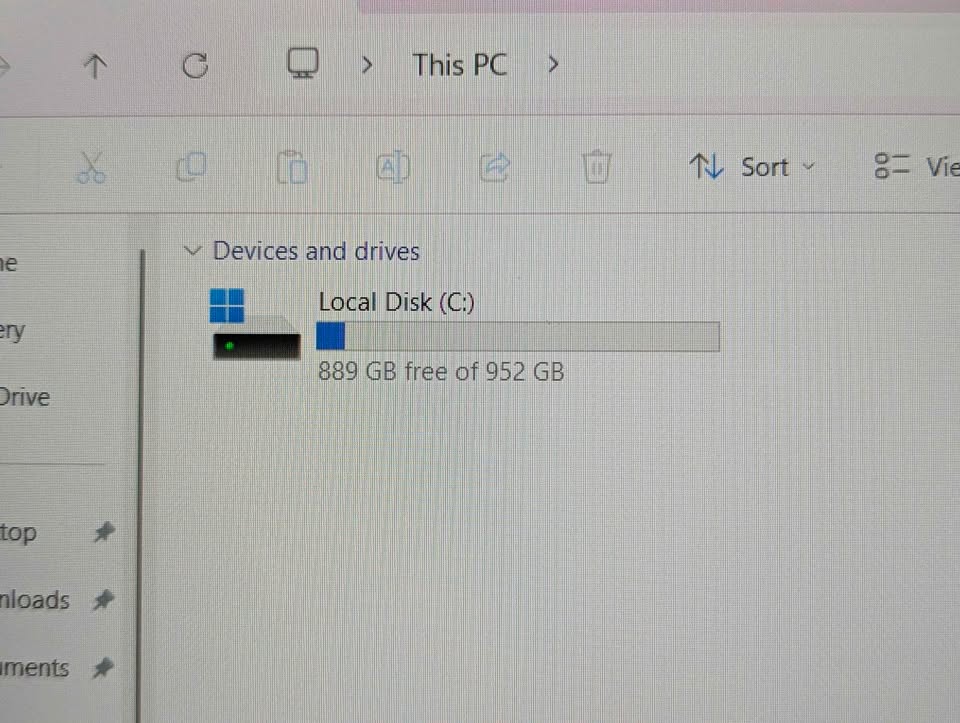Click the Paste clipboard icon
The height and width of the screenshot is (723, 960).
pos(292,167)
